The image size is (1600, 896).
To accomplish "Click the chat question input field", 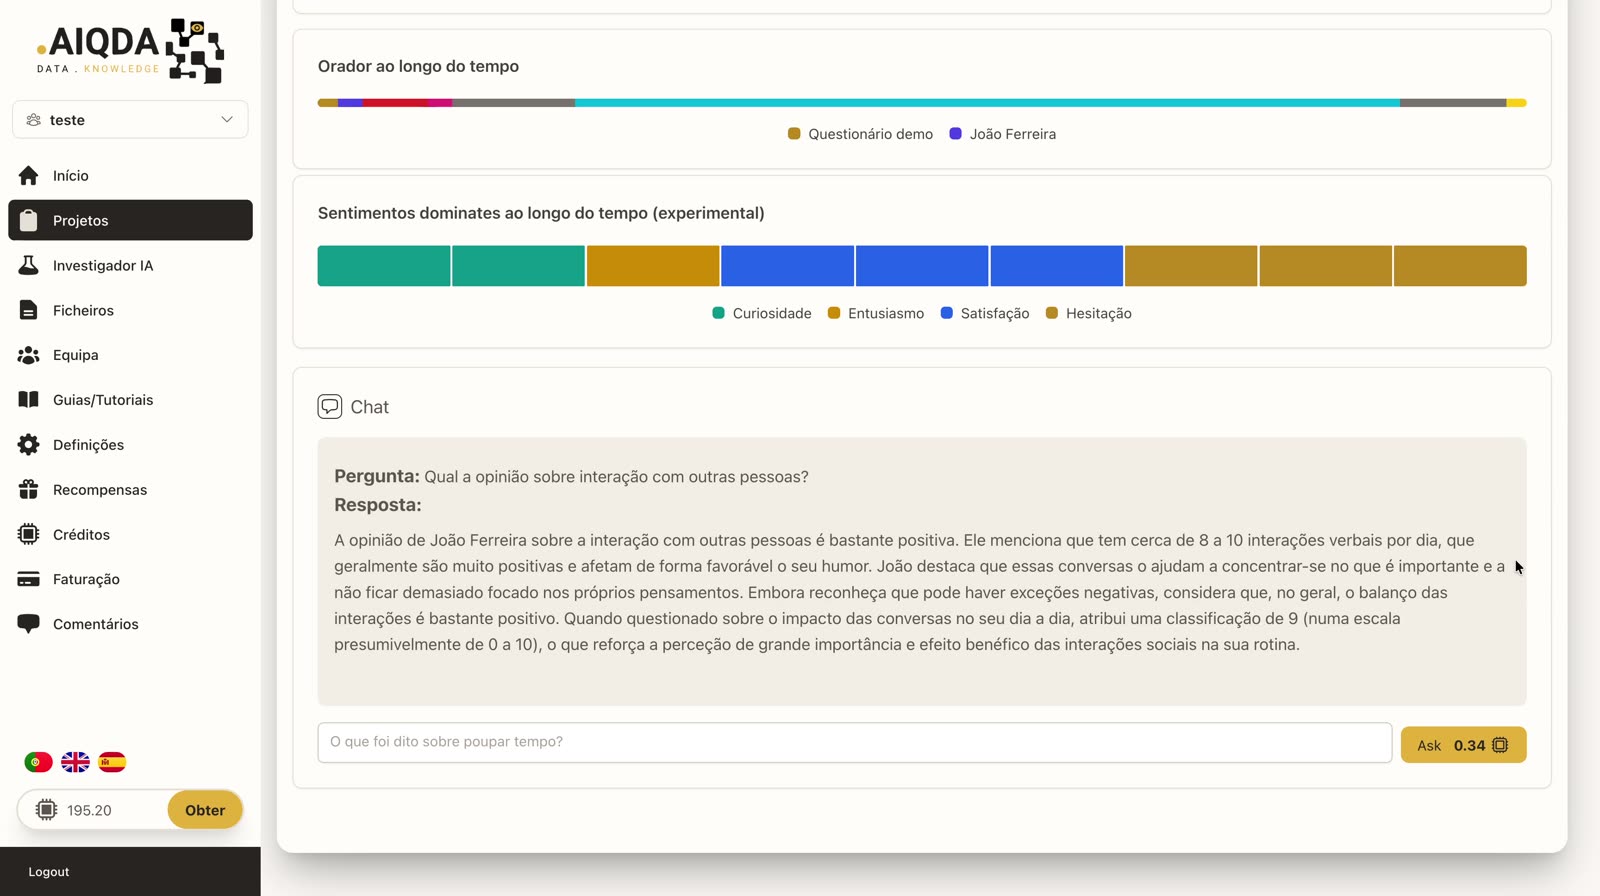I will pos(855,743).
